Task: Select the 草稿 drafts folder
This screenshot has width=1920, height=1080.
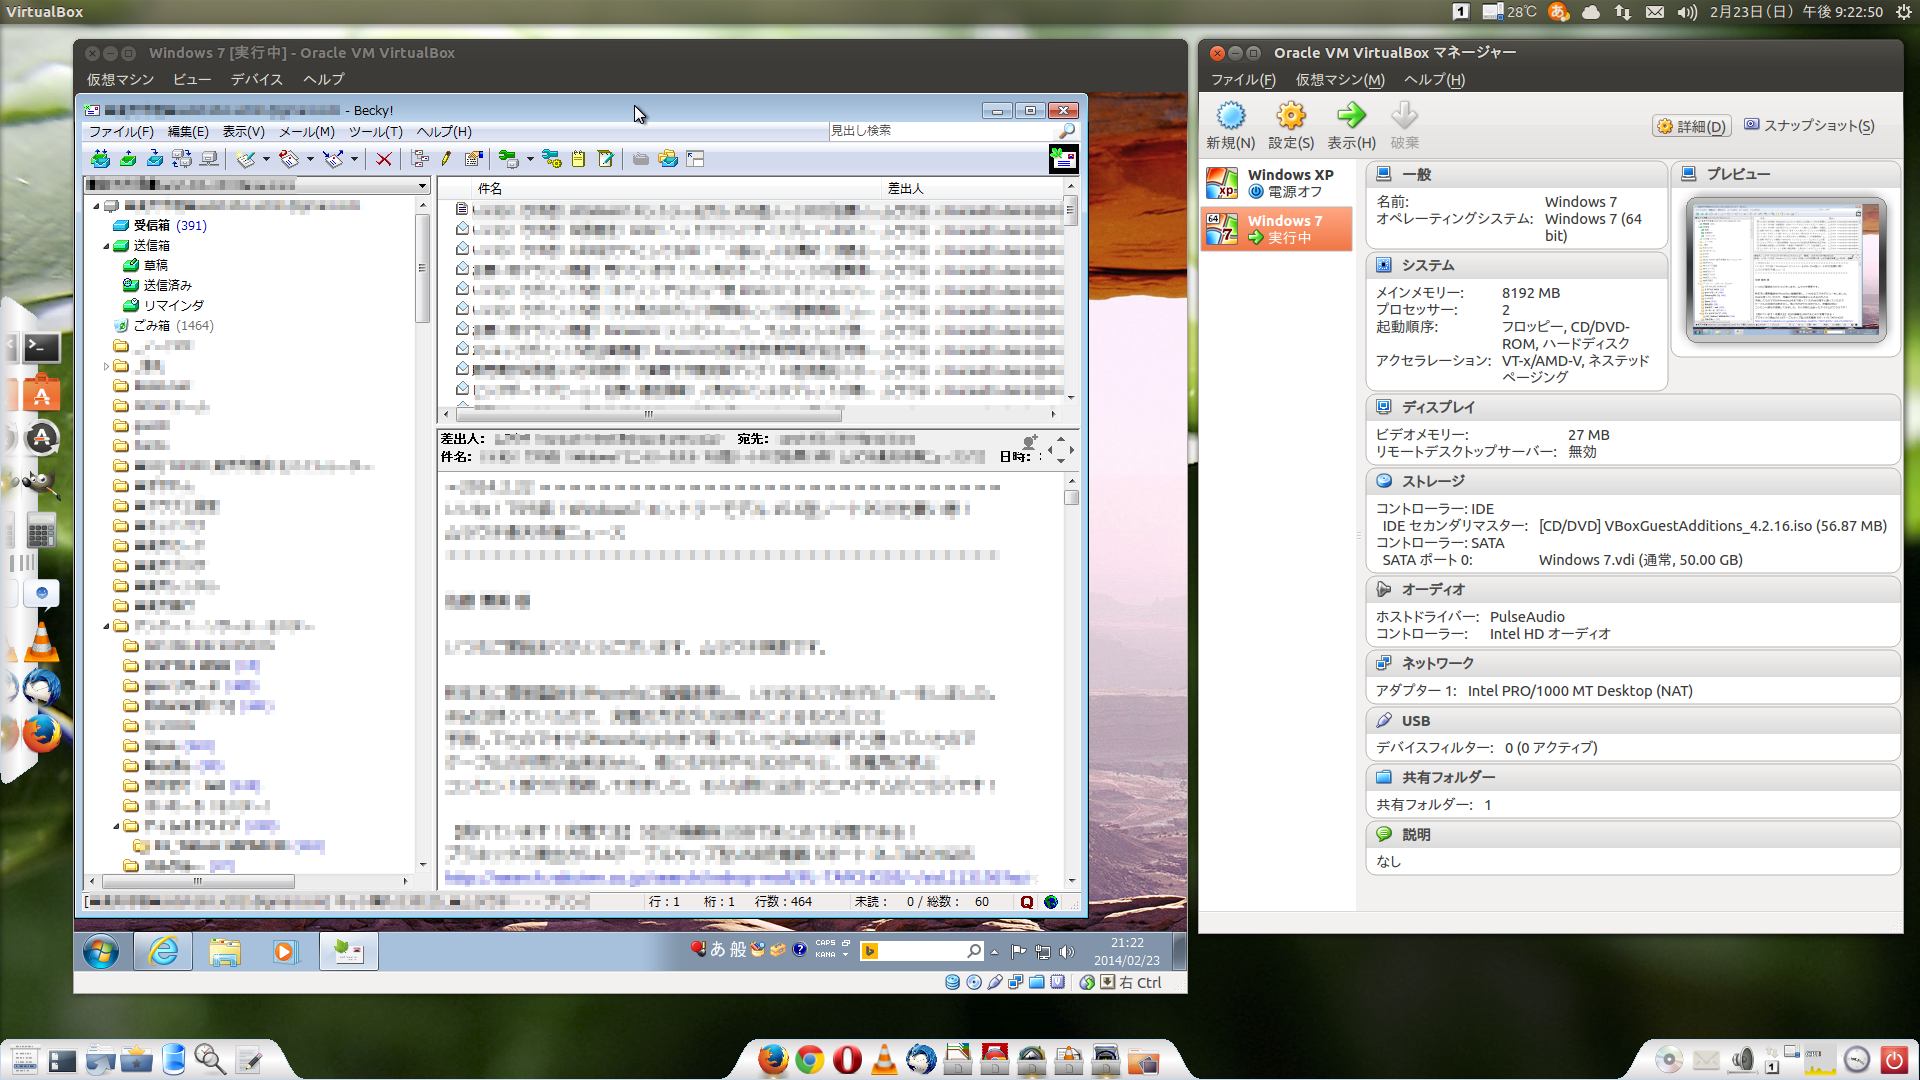Action: [146, 266]
